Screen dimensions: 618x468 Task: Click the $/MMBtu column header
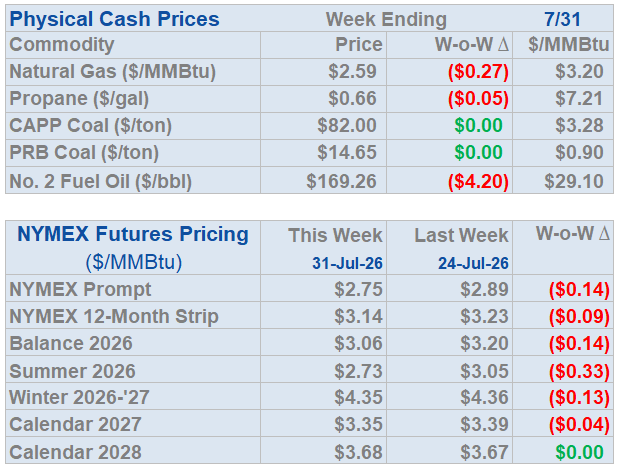[568, 45]
